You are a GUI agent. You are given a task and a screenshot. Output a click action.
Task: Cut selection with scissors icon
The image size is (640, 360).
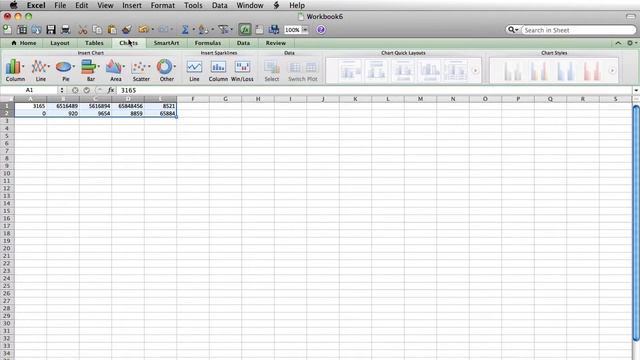(83, 29)
